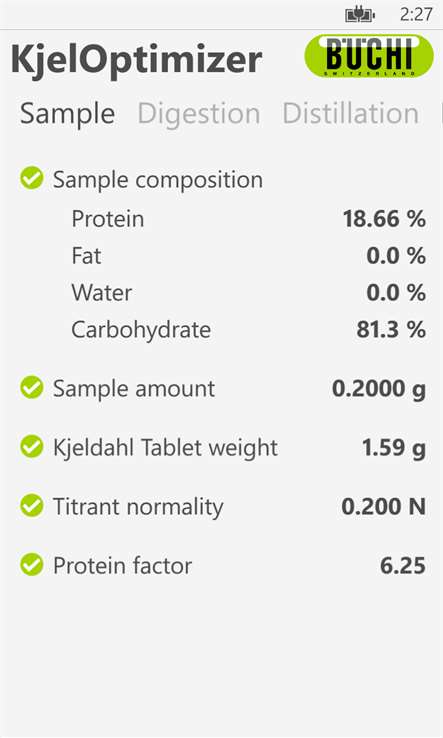Edit the Fat percentage value

point(396,256)
